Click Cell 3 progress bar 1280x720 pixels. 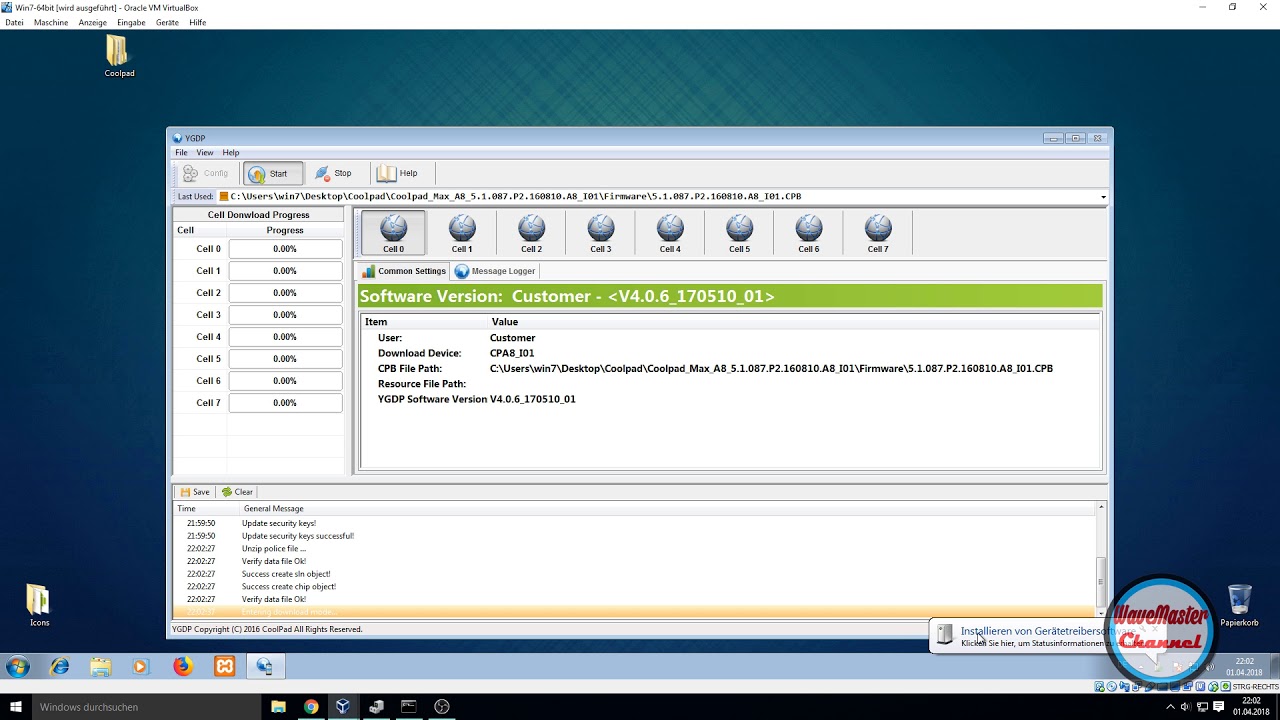click(285, 315)
